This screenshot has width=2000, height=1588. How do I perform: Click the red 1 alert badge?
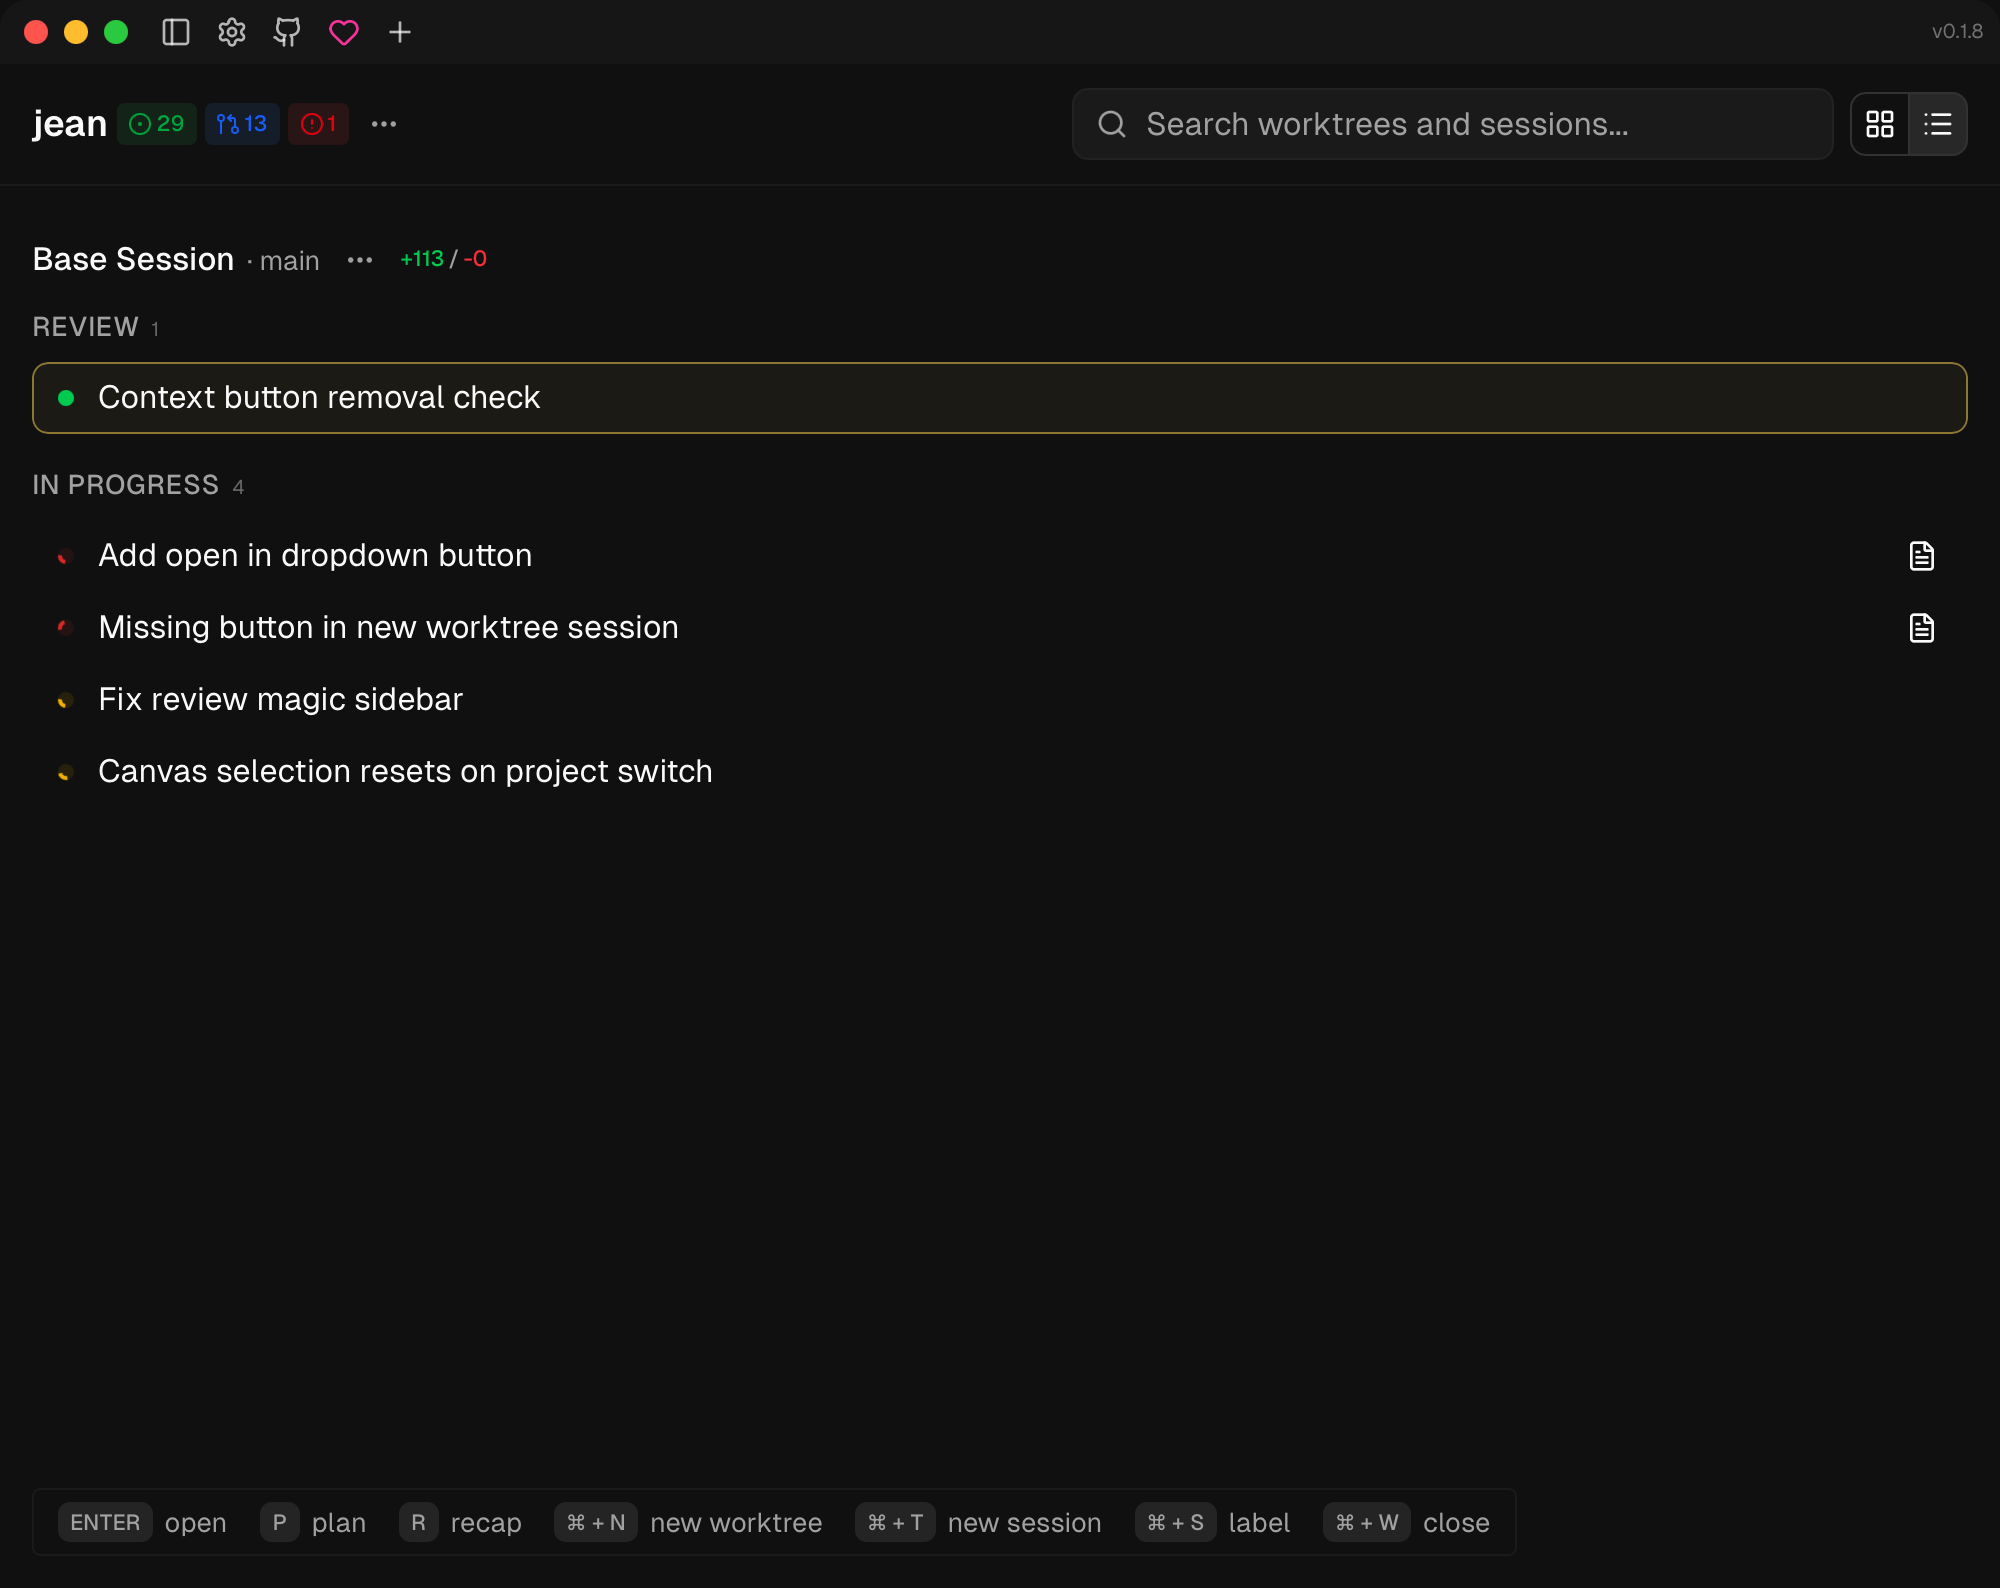318,124
